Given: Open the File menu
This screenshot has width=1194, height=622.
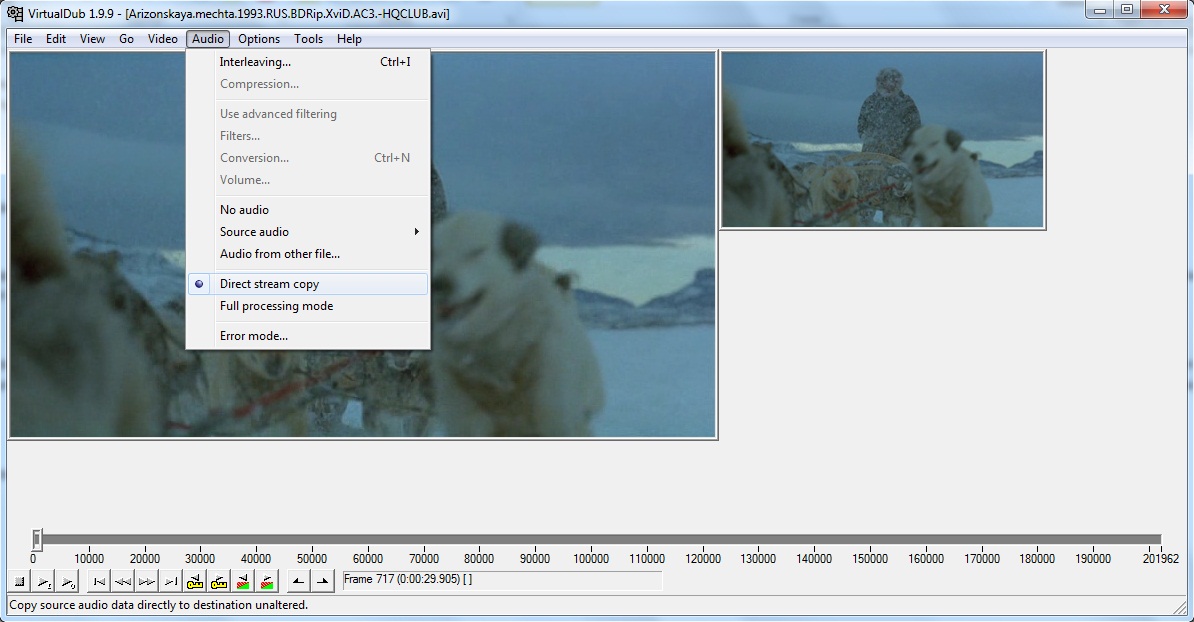Looking at the screenshot, I should pos(23,39).
